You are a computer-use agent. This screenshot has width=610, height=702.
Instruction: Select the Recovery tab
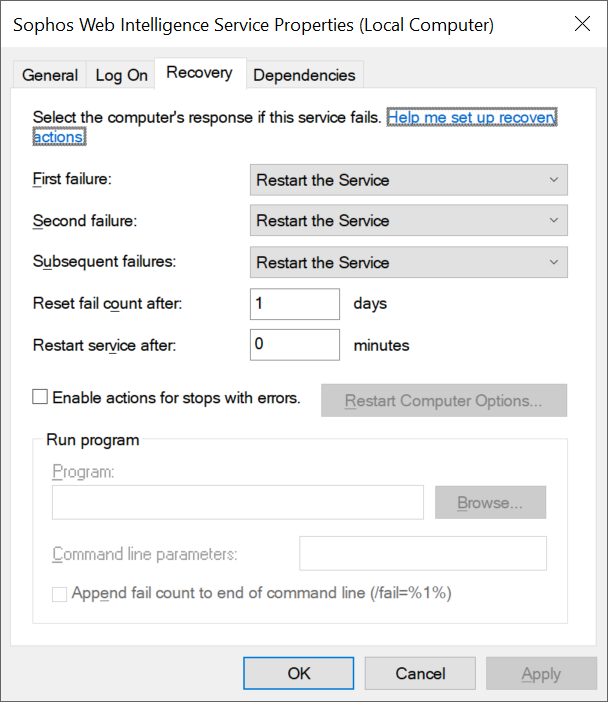[x=200, y=73]
